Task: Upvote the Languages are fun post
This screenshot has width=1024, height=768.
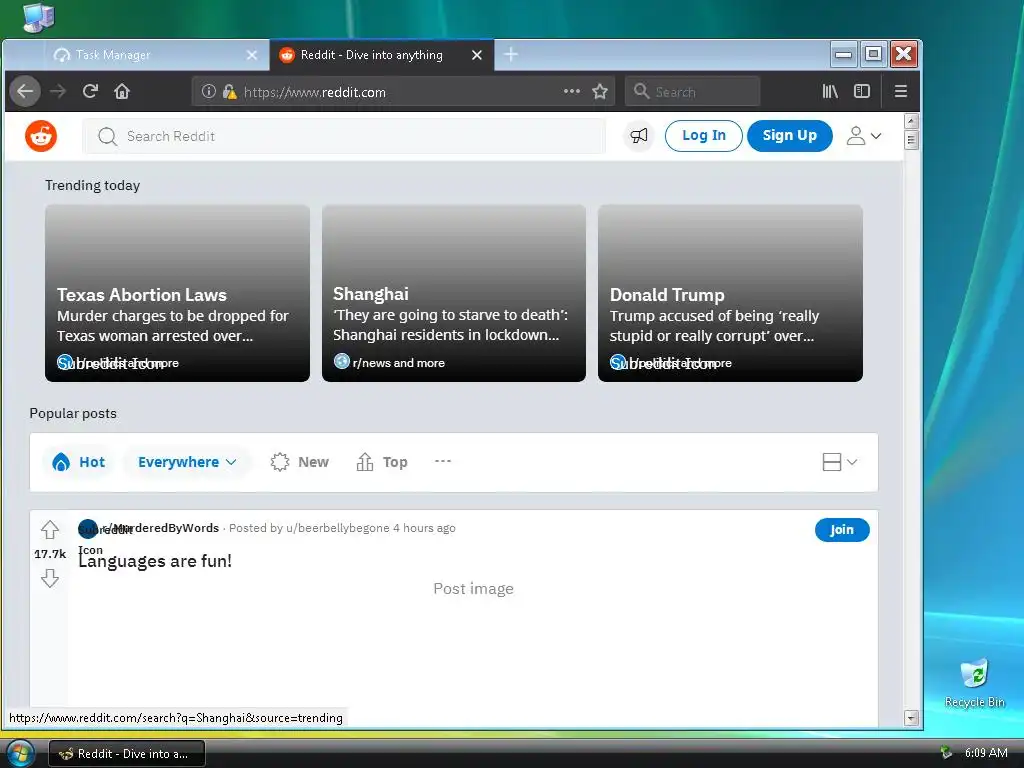Action: point(50,529)
